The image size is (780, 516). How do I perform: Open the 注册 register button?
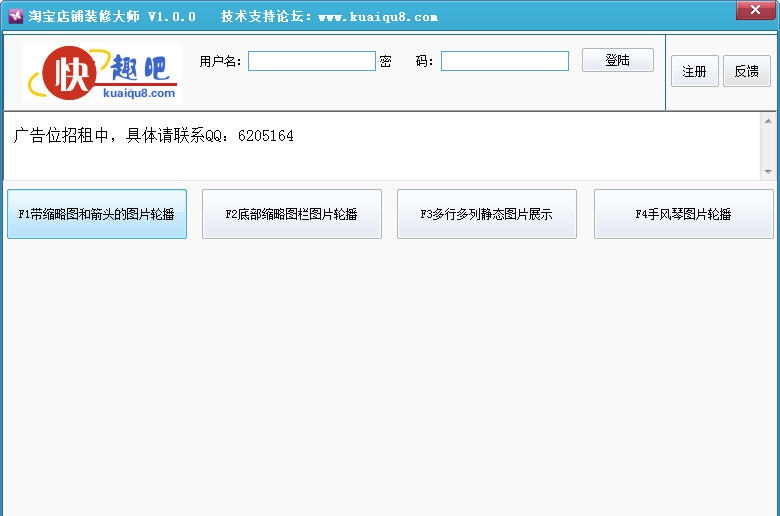coord(695,71)
